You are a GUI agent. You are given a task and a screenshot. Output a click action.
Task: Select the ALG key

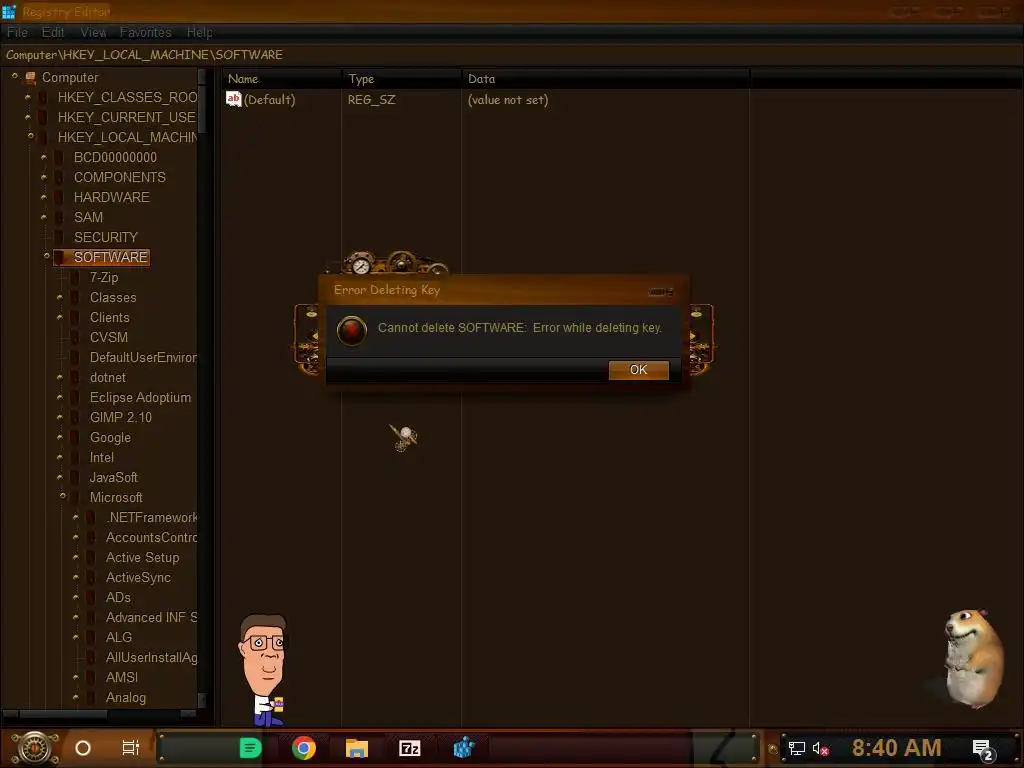tap(119, 637)
